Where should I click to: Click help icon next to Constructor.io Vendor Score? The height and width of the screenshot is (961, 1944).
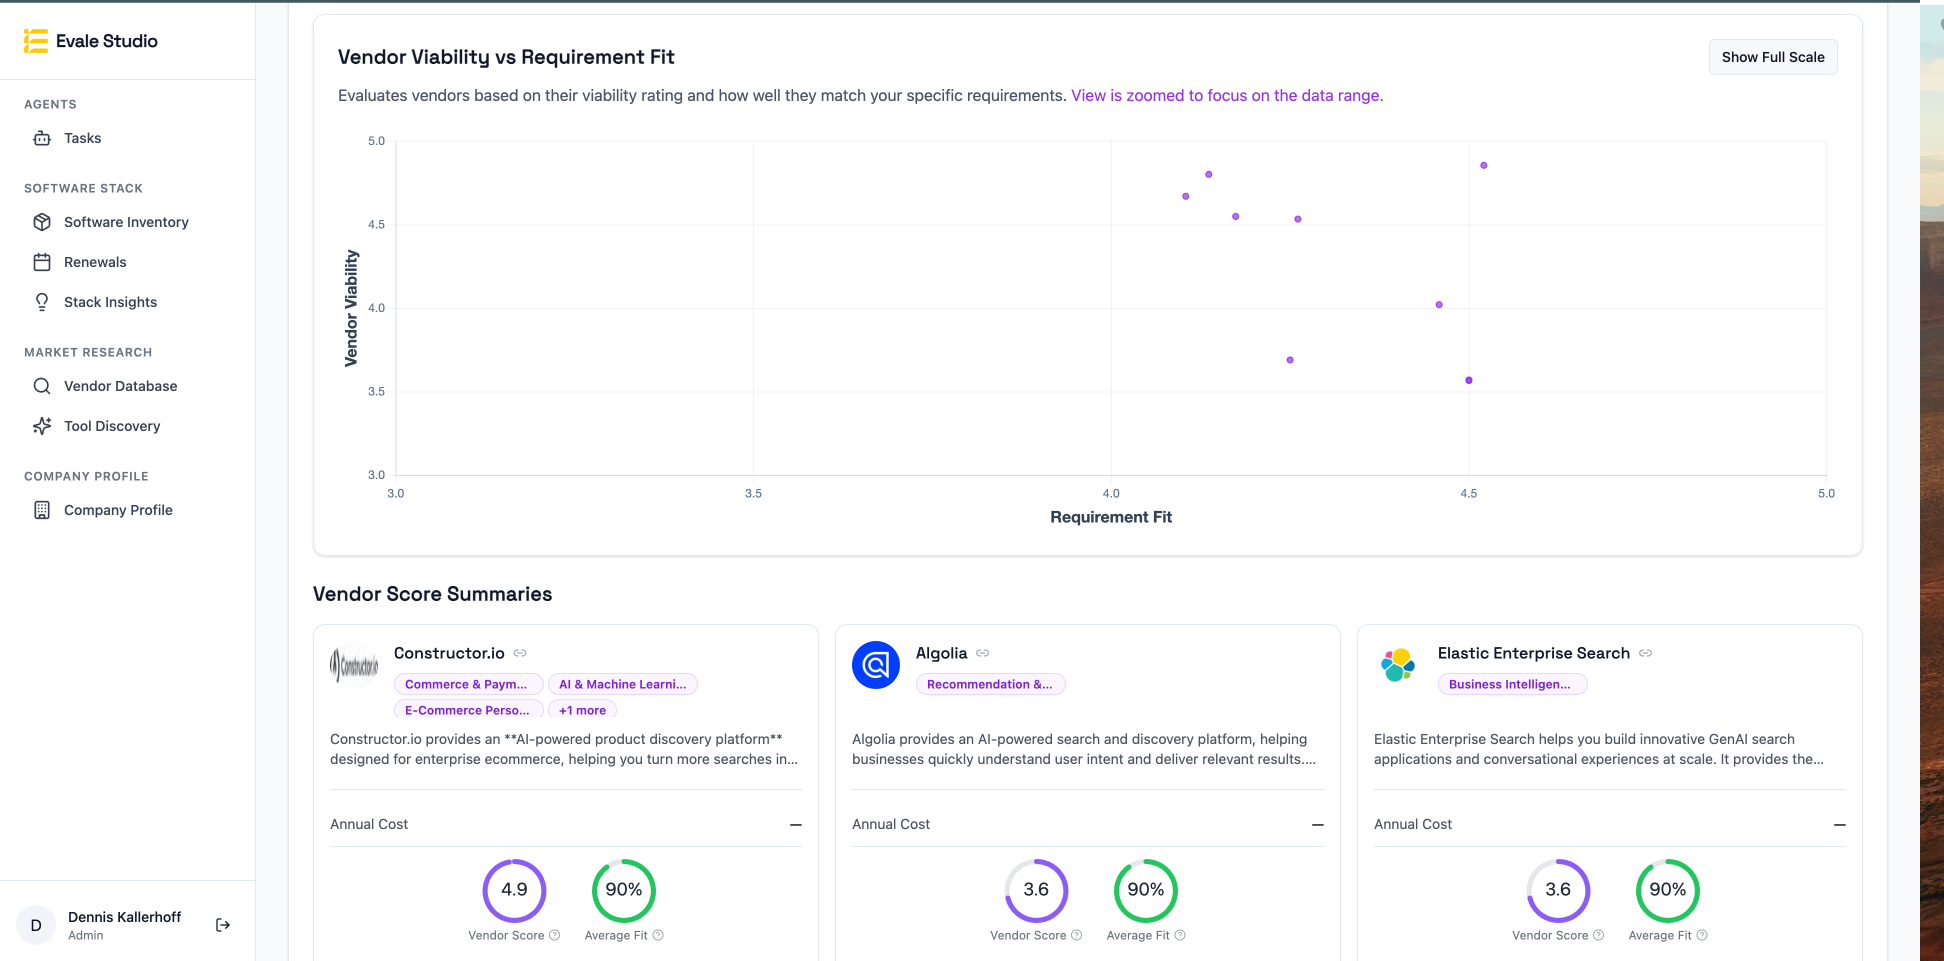click(x=555, y=936)
